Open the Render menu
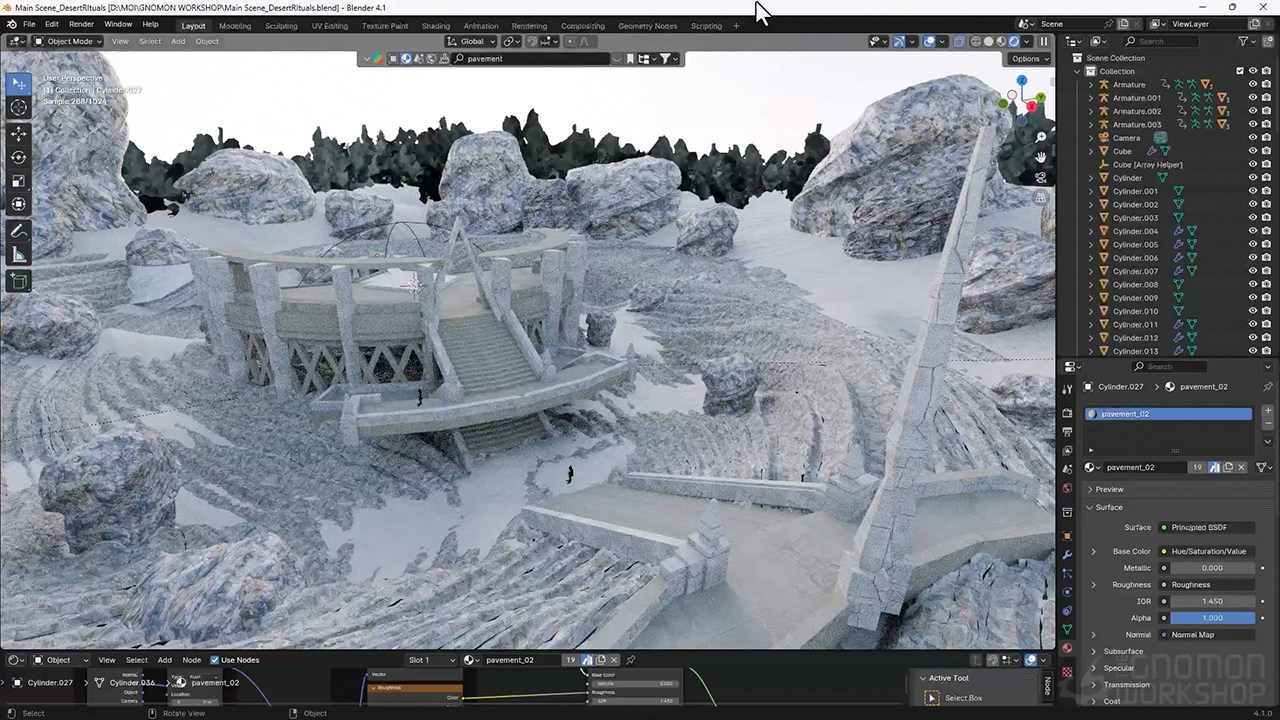 (x=81, y=24)
